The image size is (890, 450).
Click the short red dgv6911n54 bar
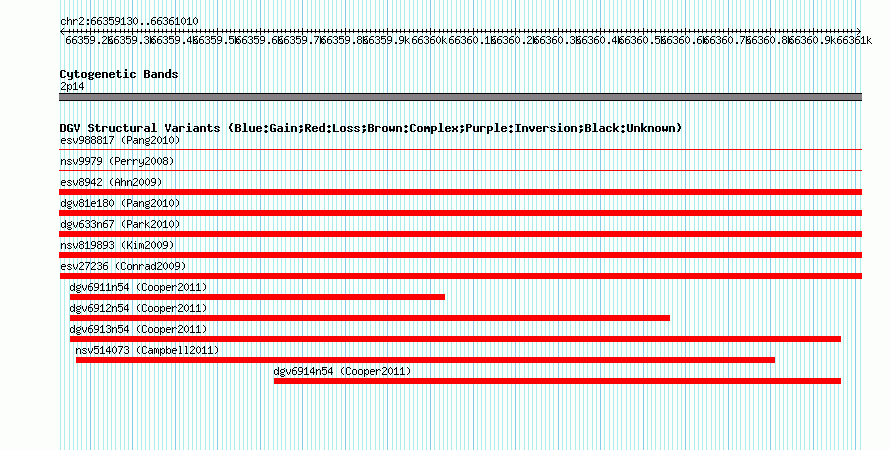pos(257,297)
